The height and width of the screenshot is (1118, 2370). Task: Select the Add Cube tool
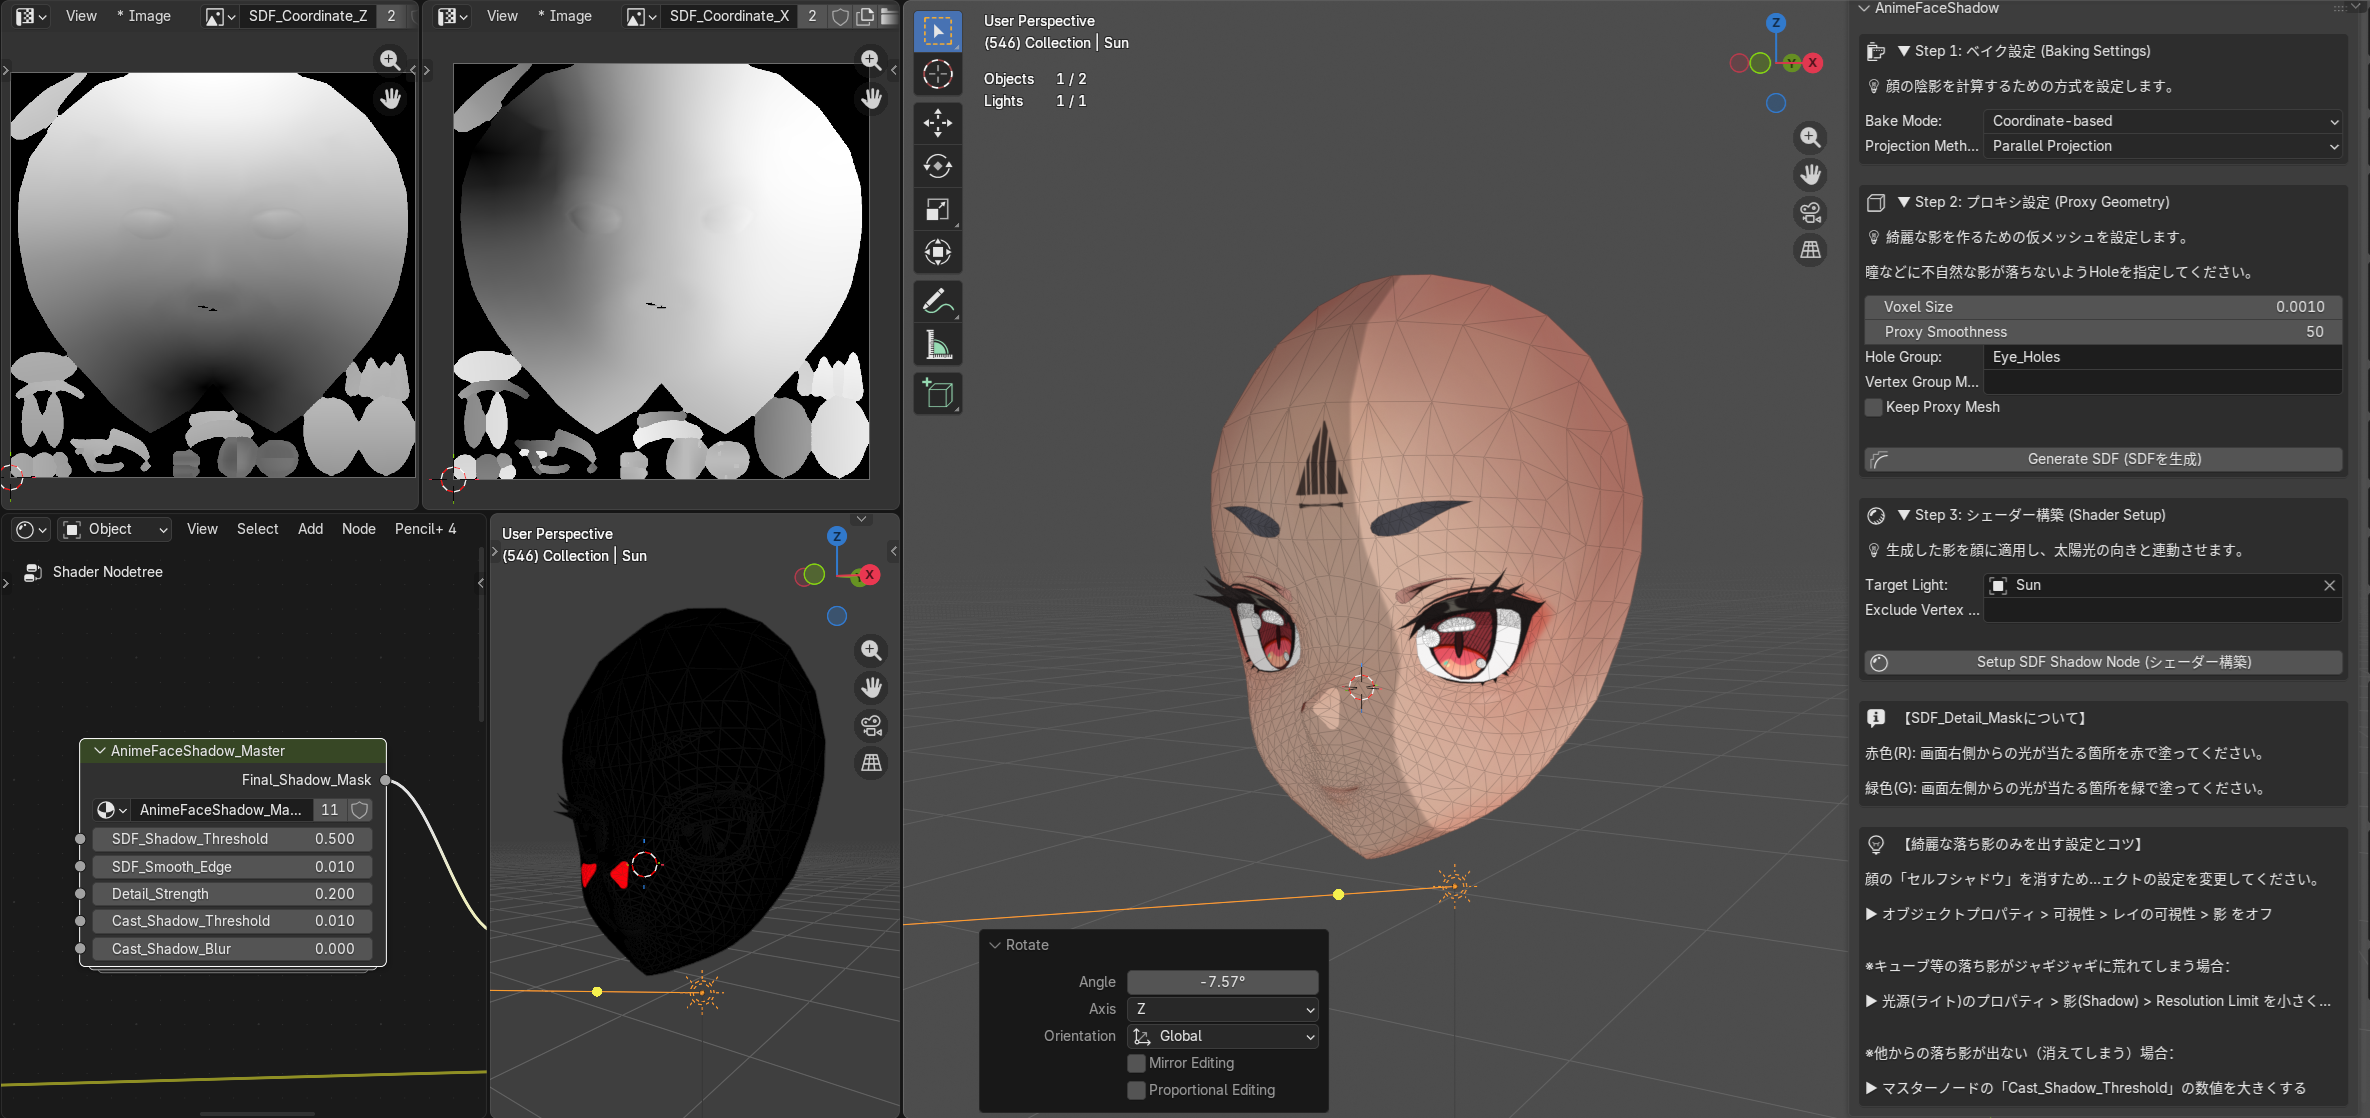[x=937, y=394]
